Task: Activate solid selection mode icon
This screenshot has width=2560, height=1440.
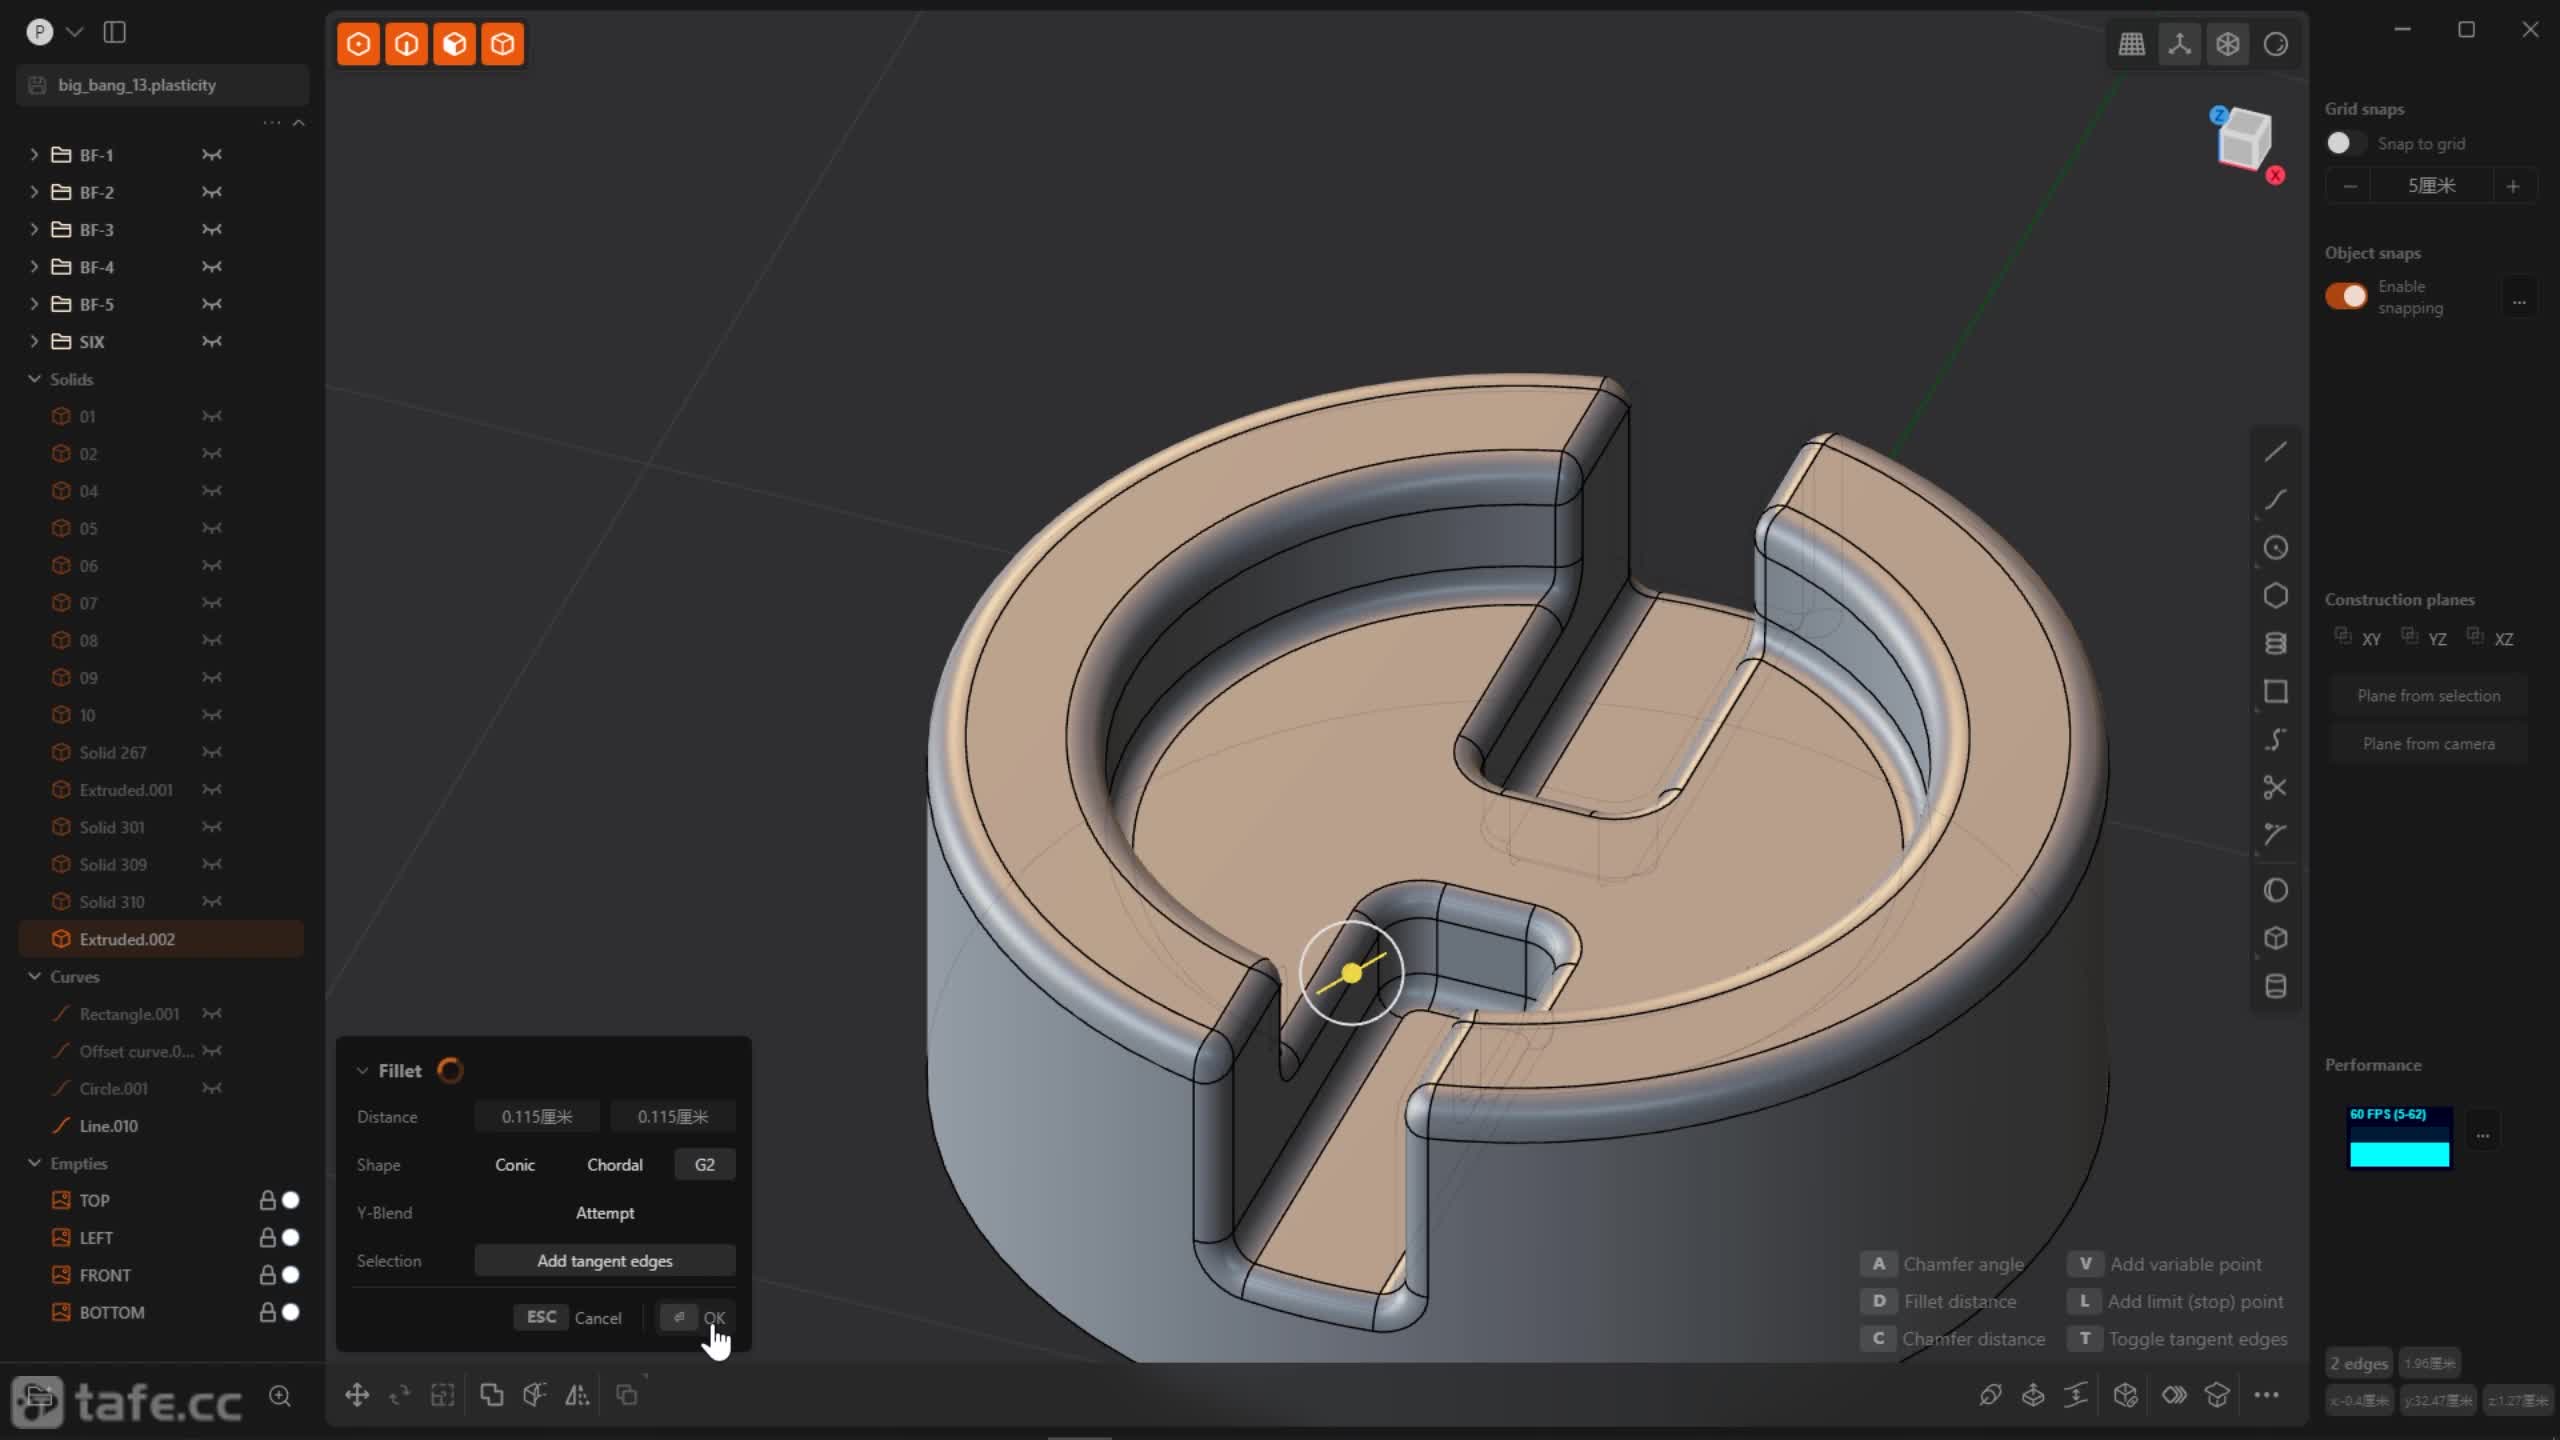Action: (x=503, y=44)
